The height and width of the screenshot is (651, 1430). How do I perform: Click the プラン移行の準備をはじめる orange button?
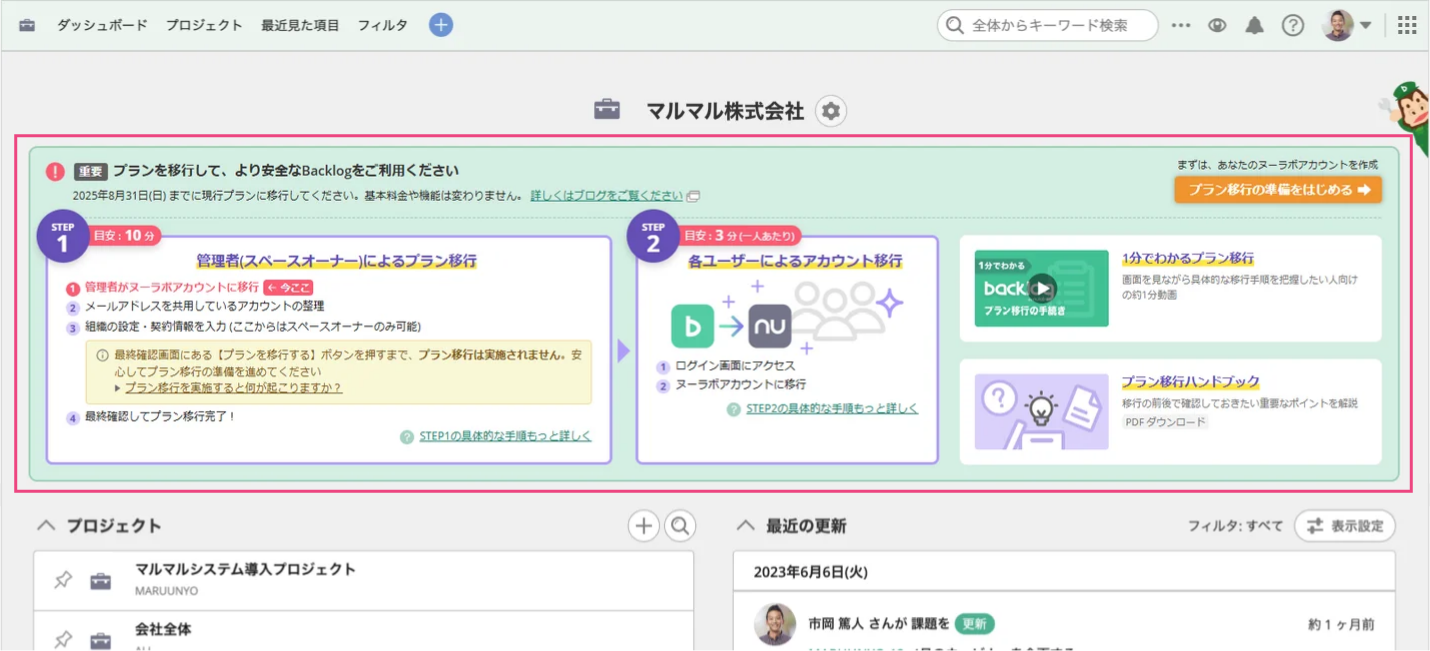(1277, 189)
